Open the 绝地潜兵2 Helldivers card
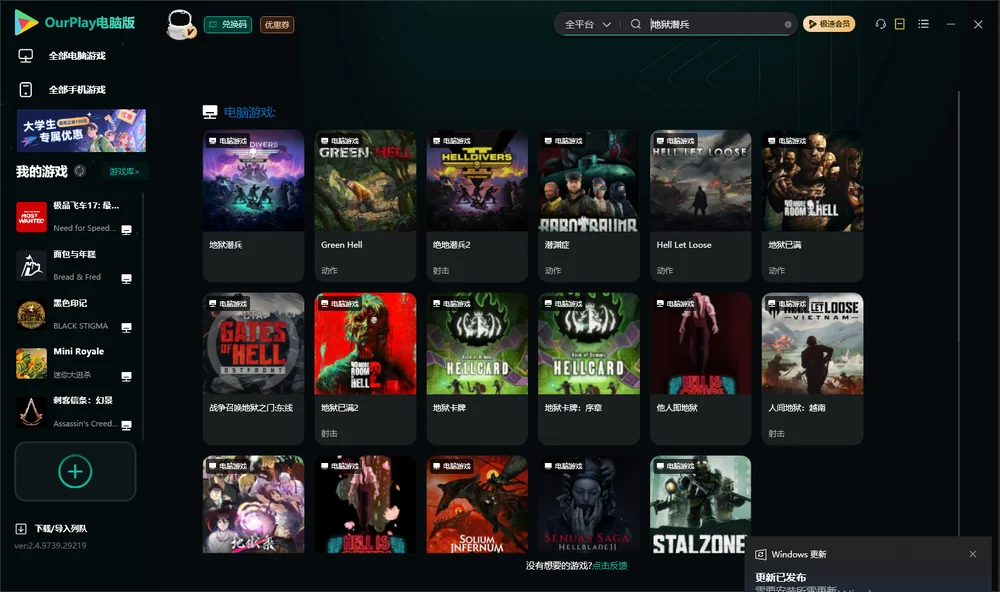Screen dimensions: 1000x592 point(477,205)
